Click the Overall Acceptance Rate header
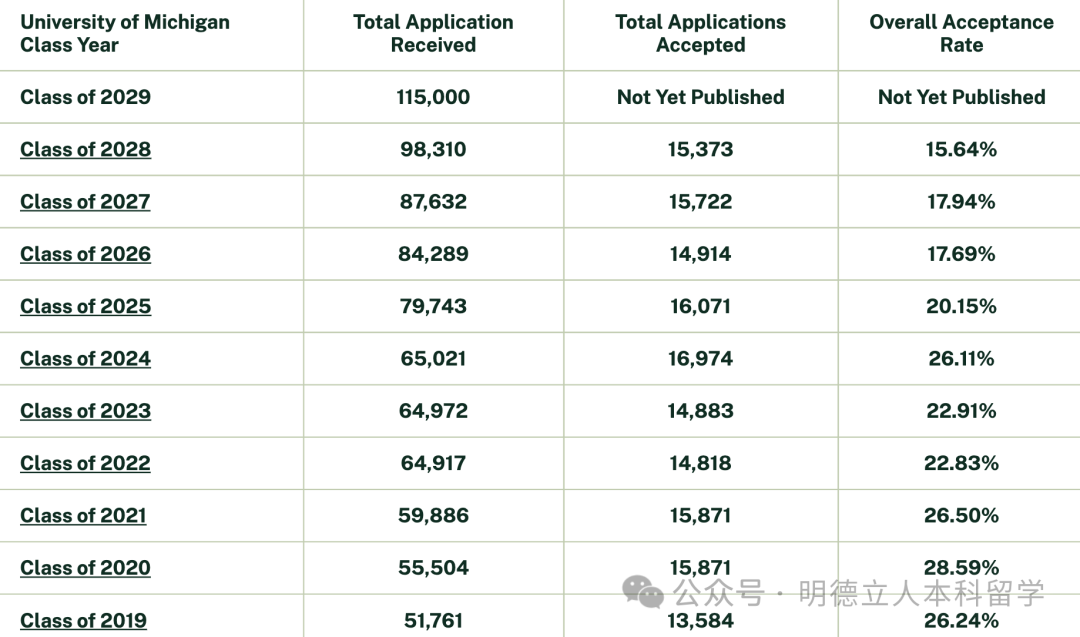 (x=962, y=33)
